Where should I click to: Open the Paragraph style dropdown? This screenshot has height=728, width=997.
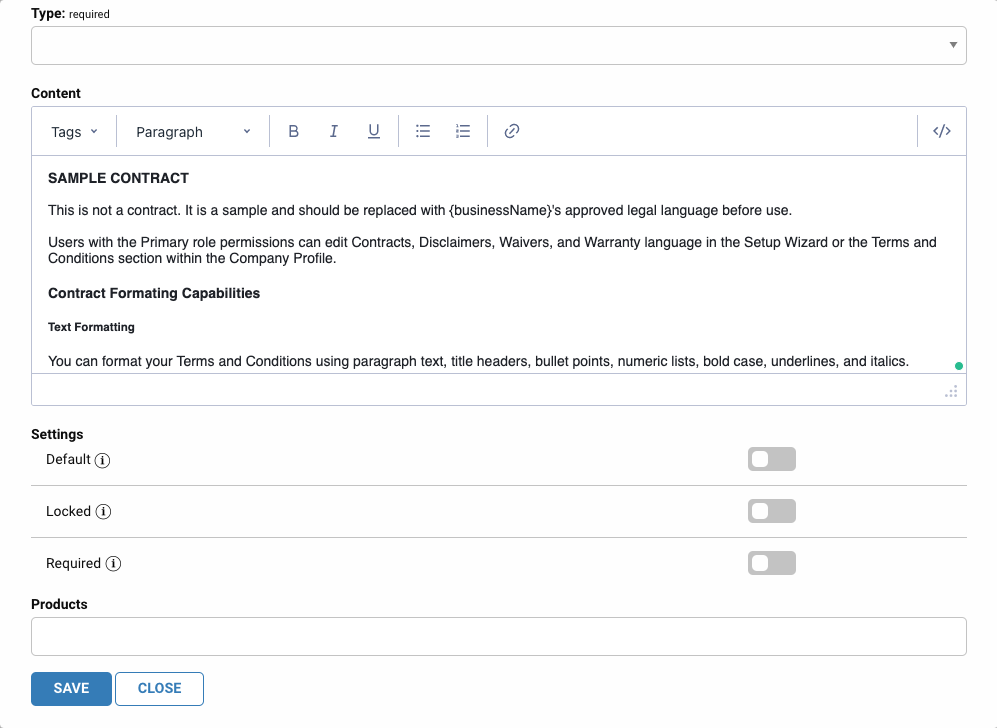[x=193, y=132]
